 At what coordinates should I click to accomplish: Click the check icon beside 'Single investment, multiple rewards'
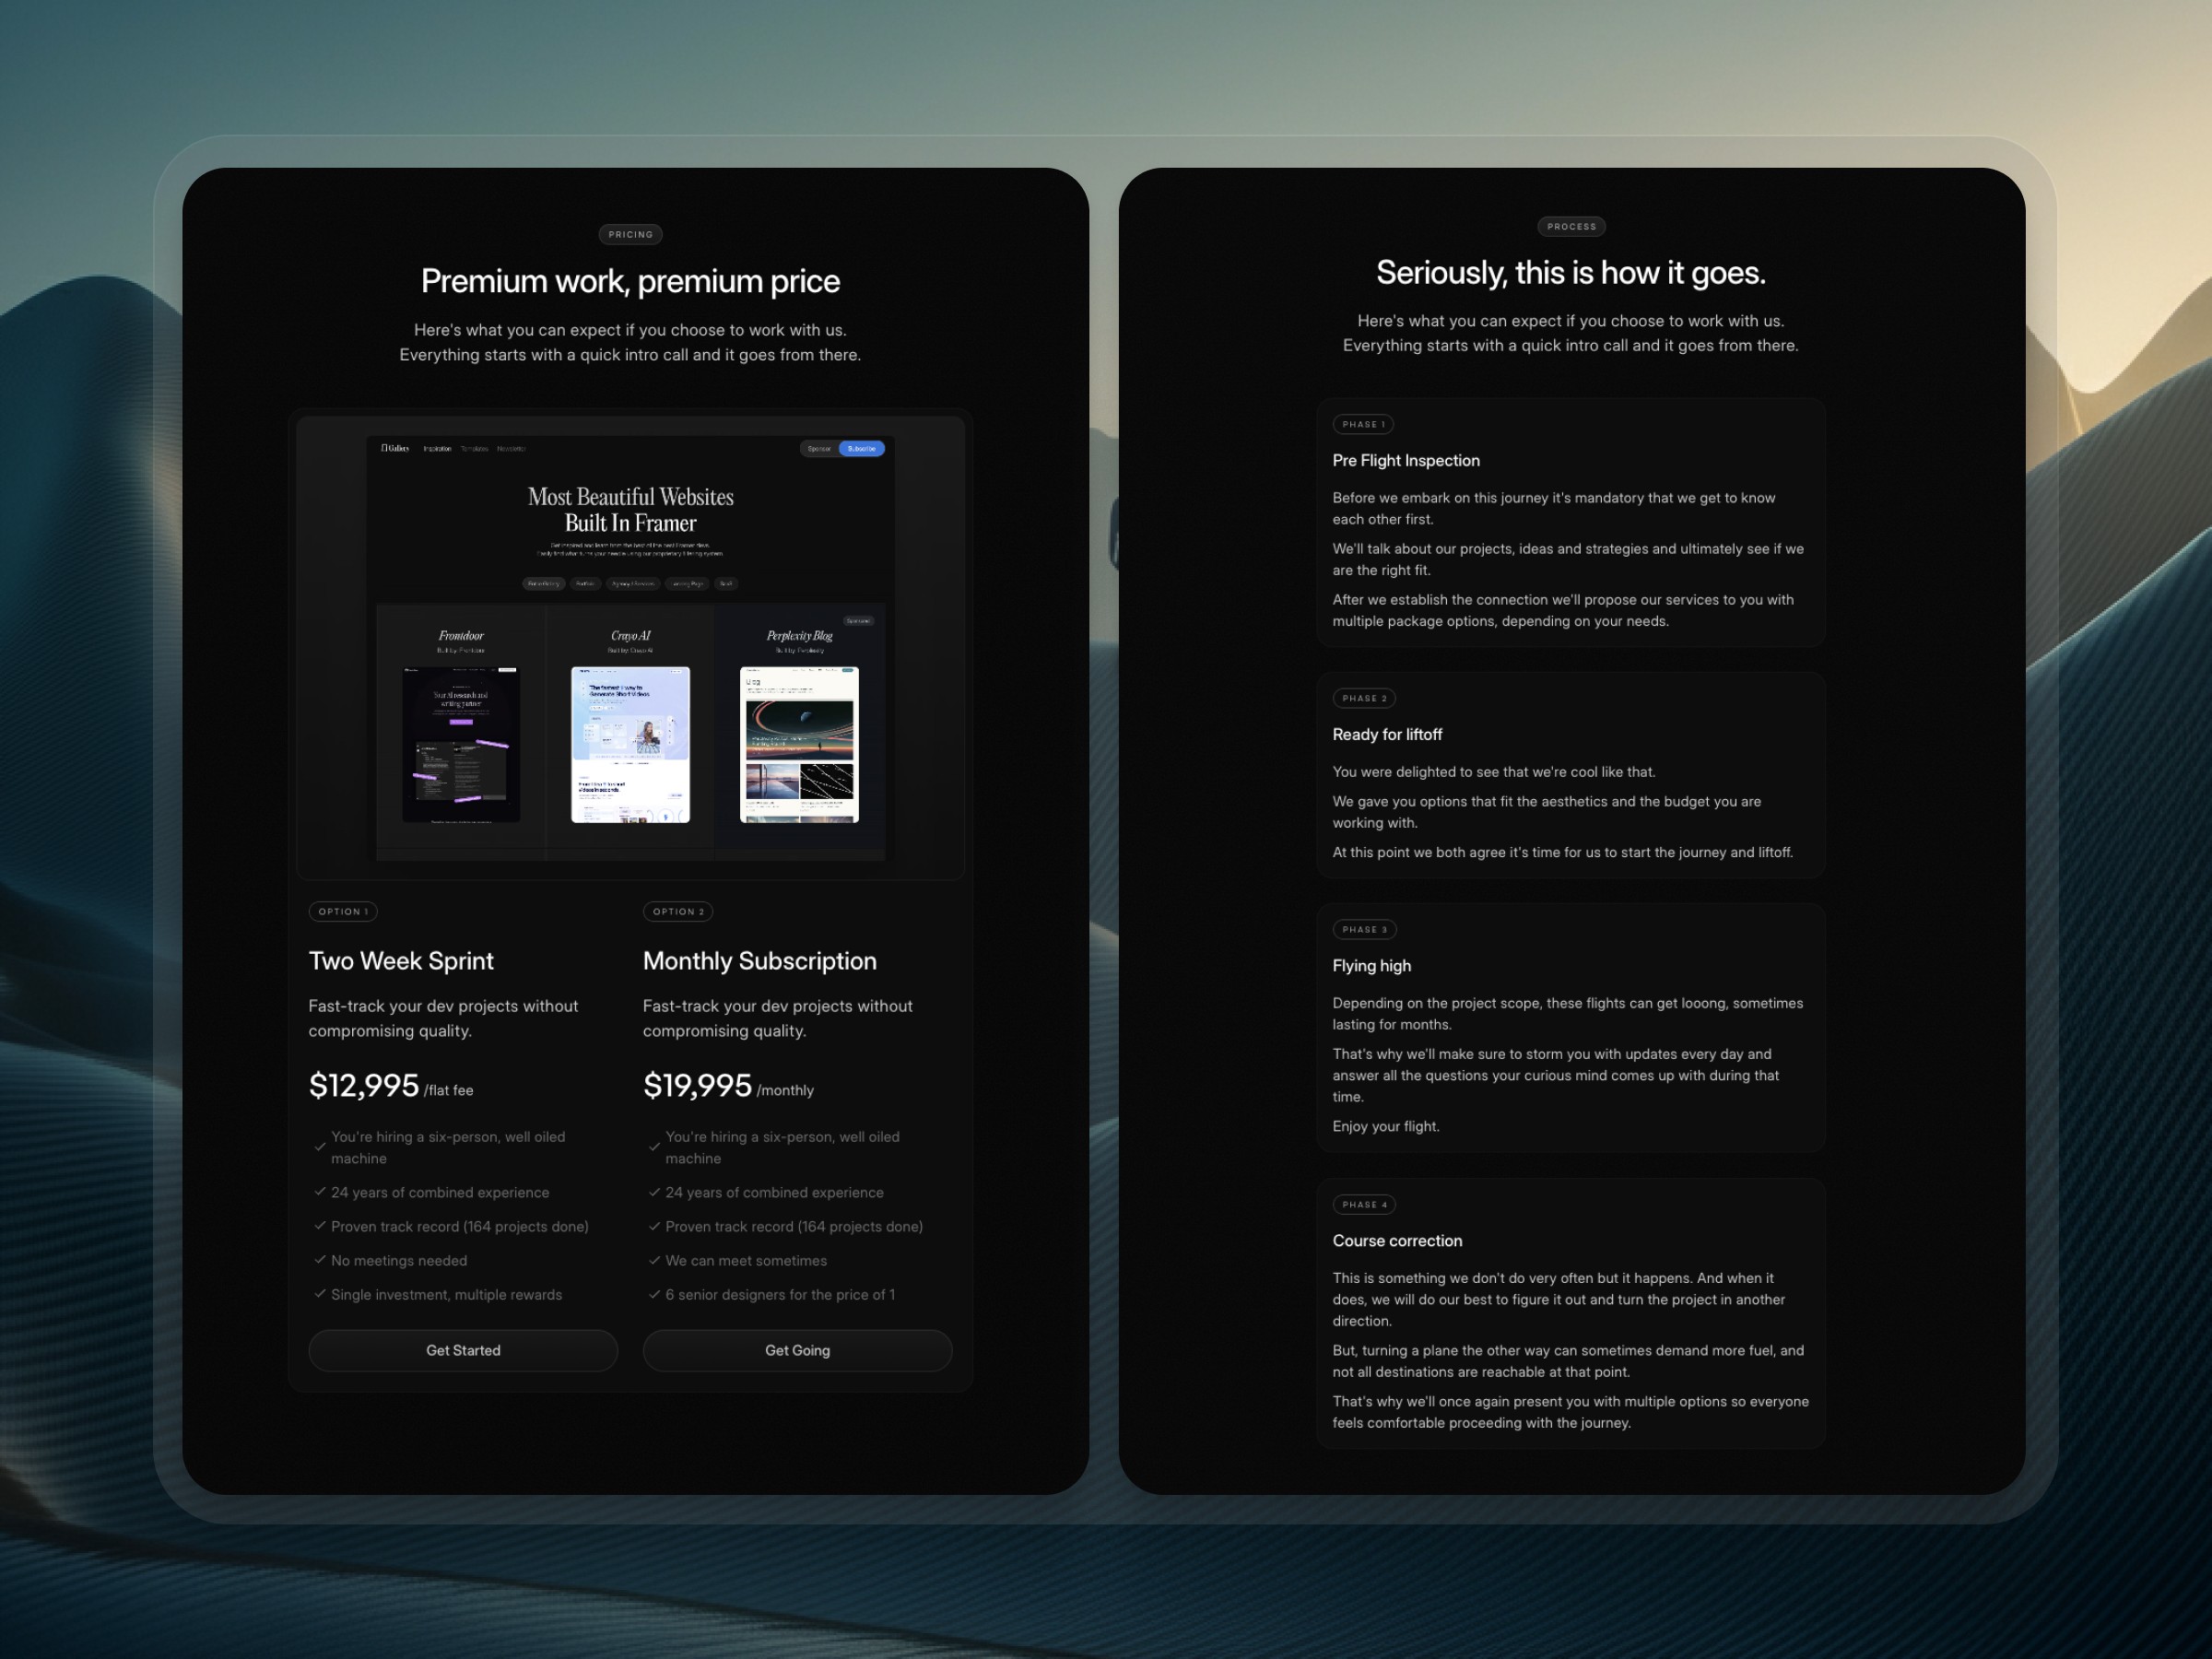click(320, 1294)
